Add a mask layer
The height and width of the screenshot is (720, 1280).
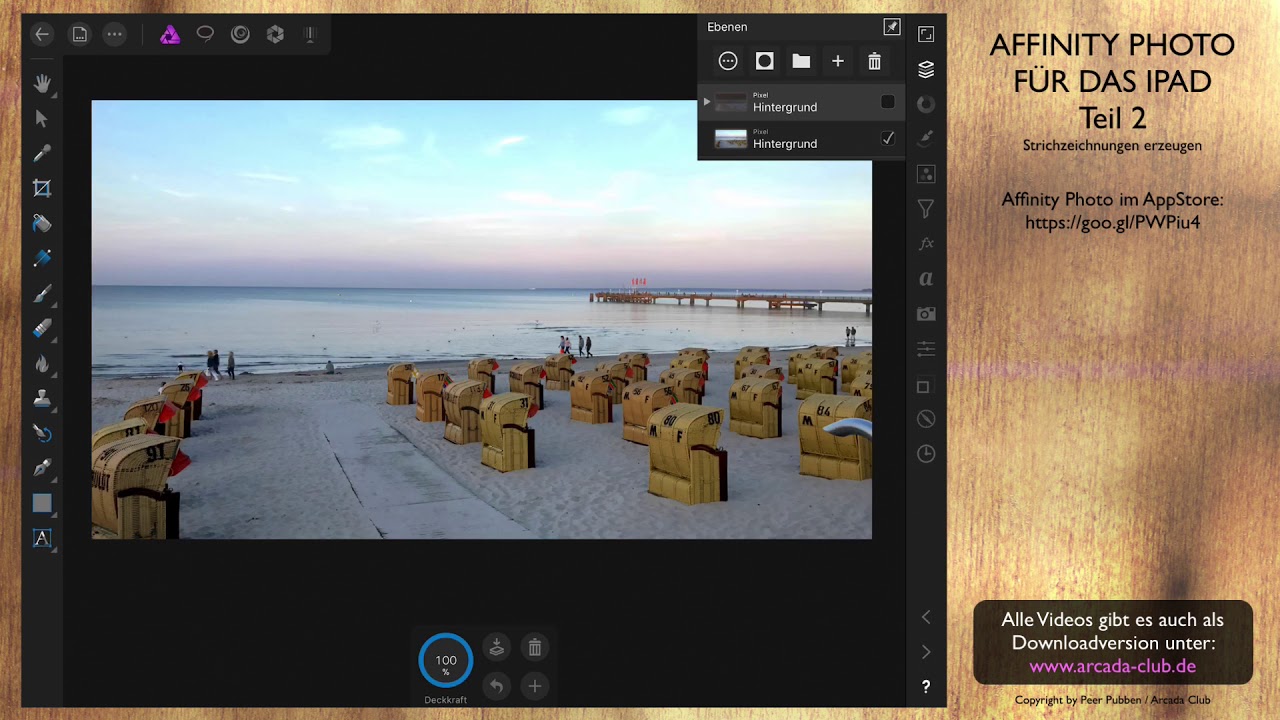click(x=765, y=62)
